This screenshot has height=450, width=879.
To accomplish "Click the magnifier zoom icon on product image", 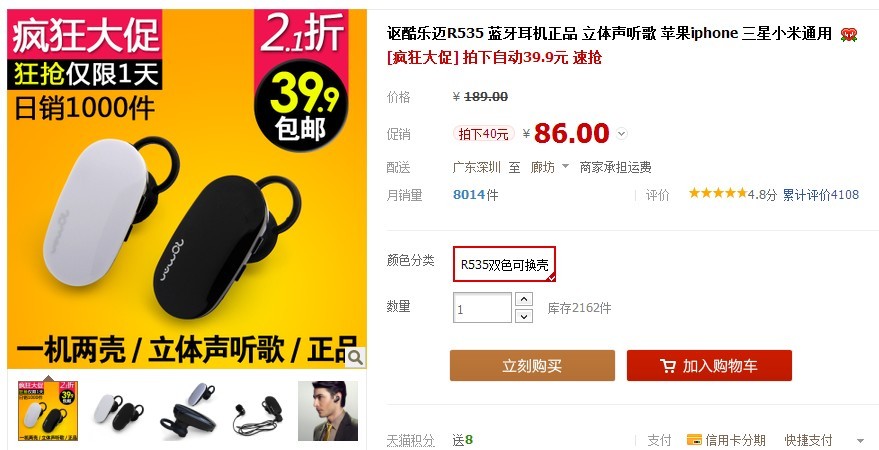I will (355, 357).
